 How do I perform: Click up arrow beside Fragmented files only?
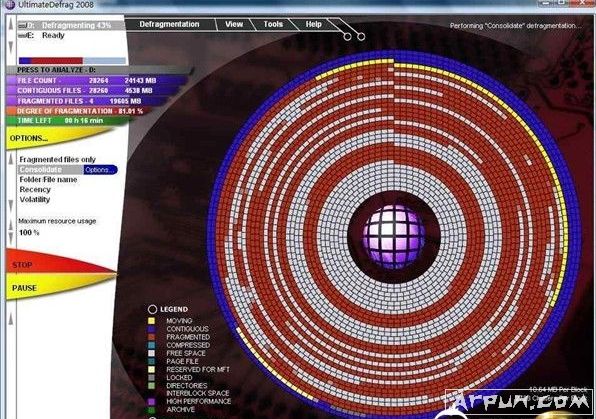11,159
